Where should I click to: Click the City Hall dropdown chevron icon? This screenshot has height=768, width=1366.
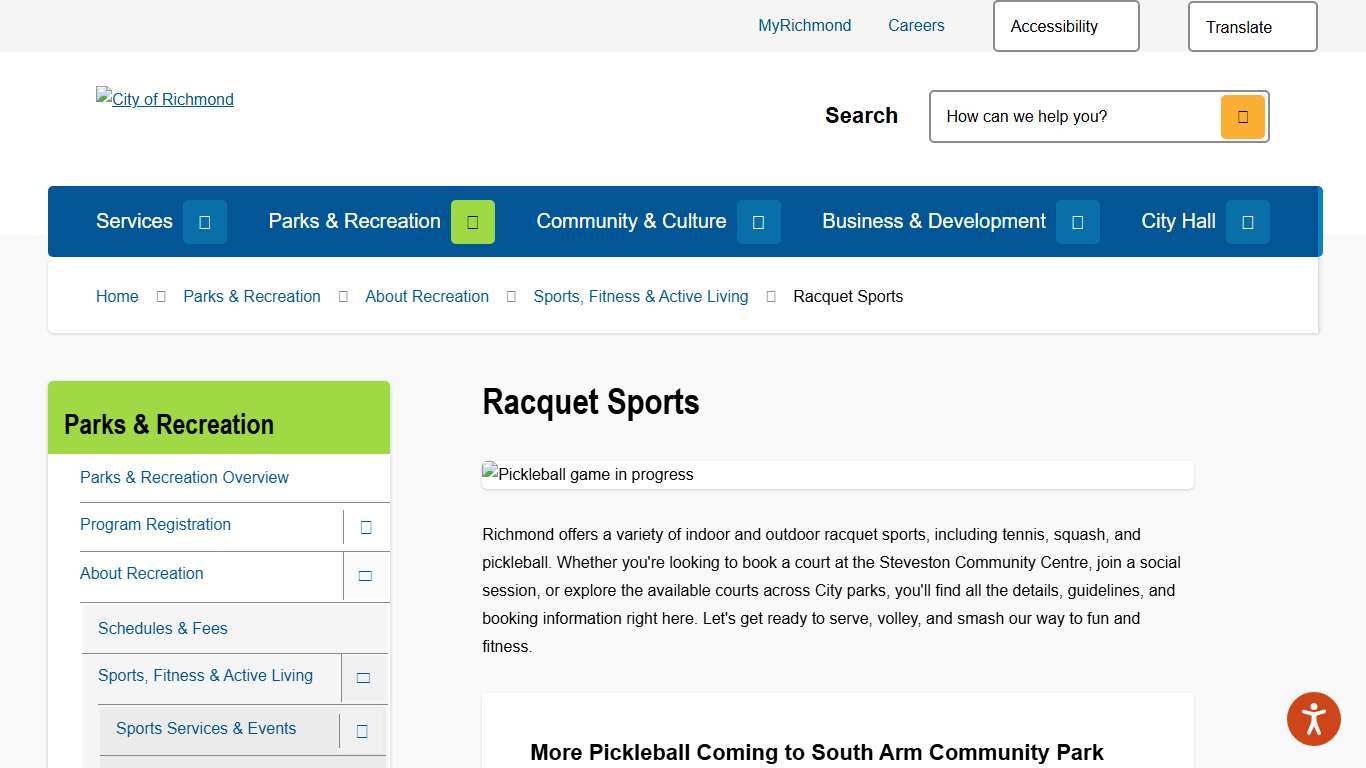coord(1247,221)
